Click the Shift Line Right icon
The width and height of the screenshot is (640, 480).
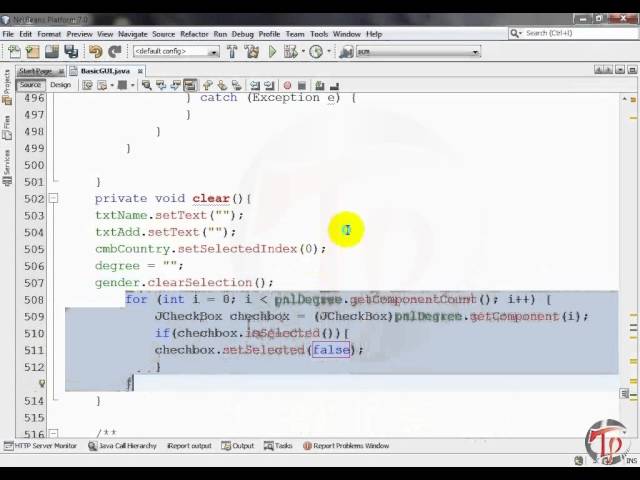point(269,85)
